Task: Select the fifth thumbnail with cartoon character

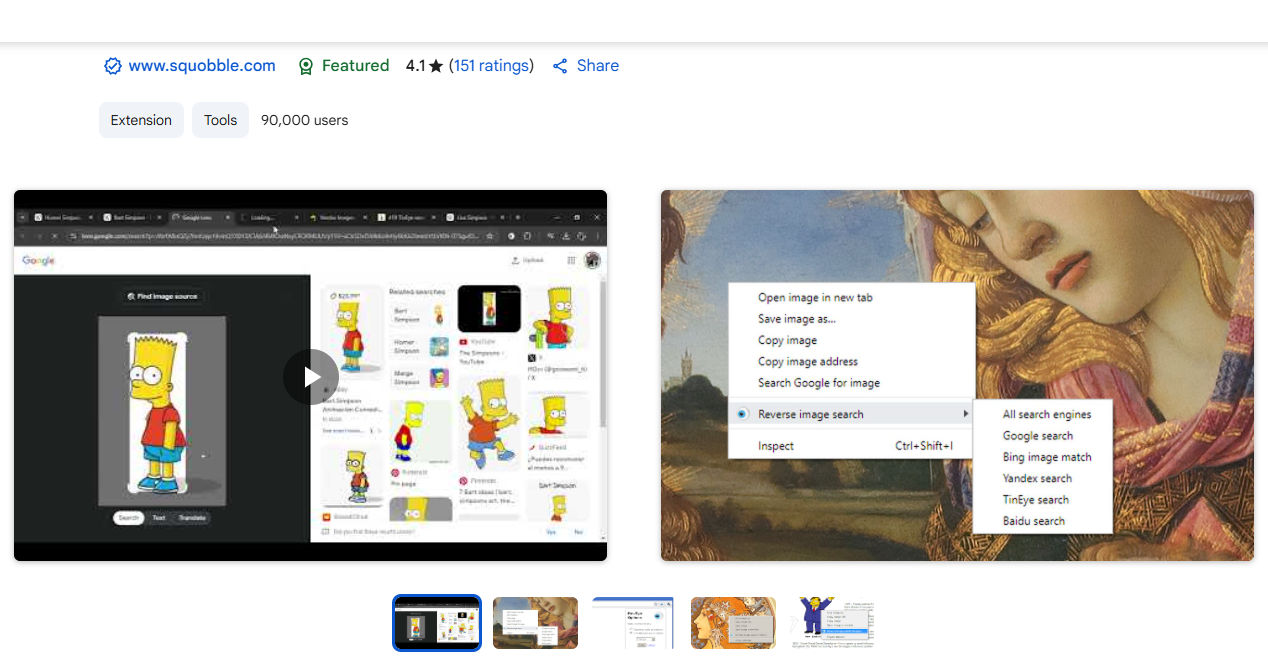Action: point(833,623)
